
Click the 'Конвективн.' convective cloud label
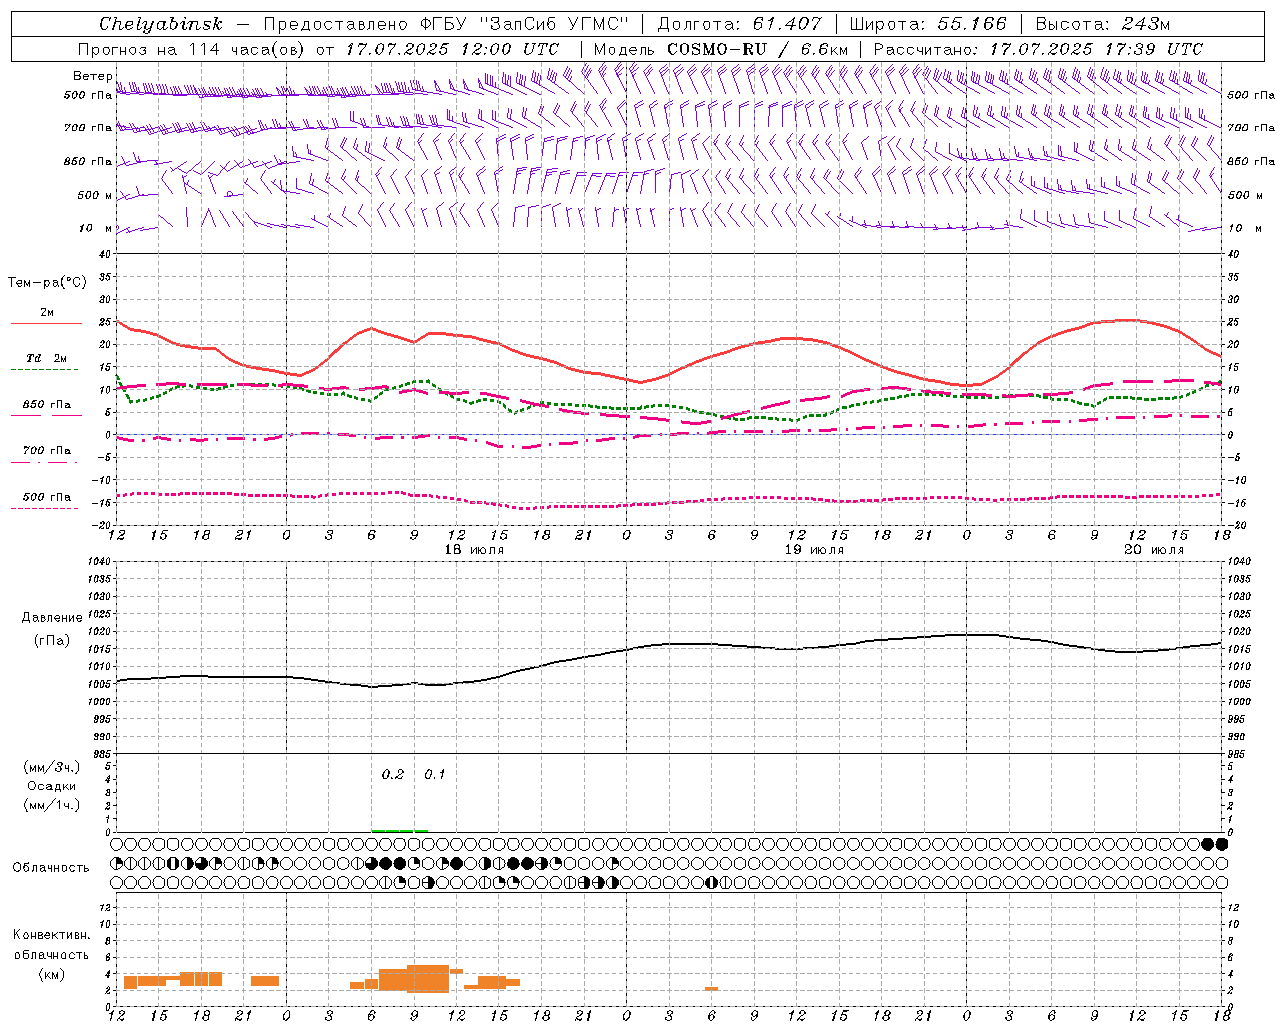[52, 935]
